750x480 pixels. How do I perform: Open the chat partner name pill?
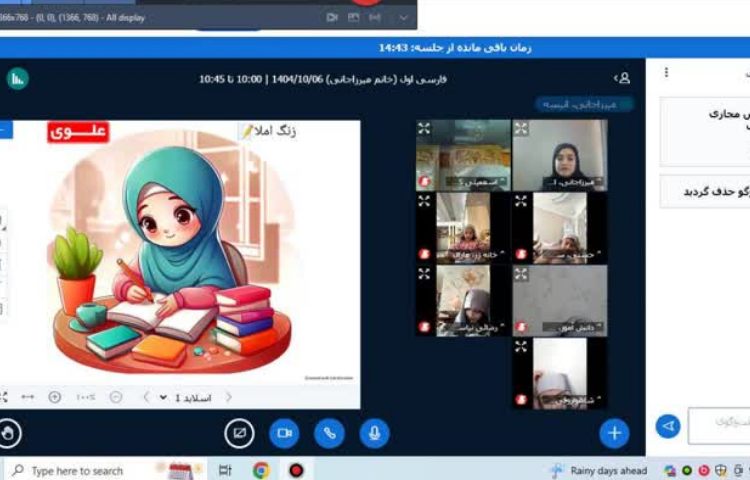pos(585,104)
